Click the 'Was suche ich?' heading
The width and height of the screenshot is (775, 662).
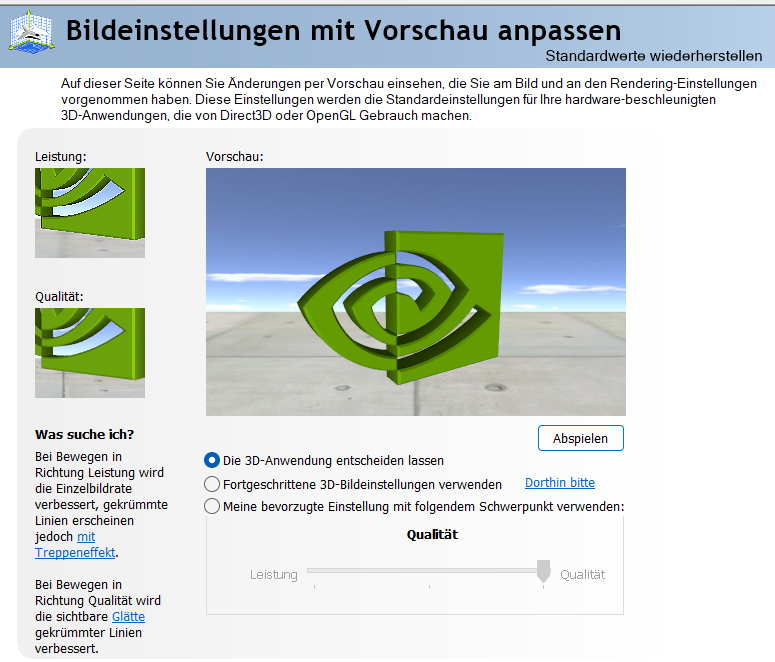point(85,435)
